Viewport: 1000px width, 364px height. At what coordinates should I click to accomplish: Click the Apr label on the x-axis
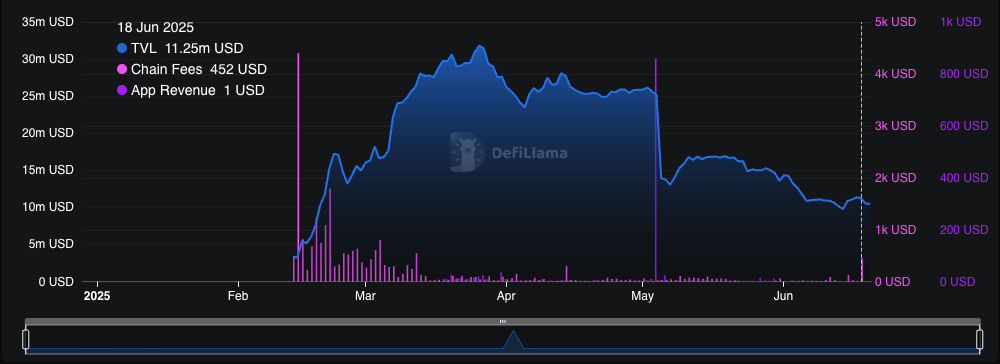[x=506, y=296]
